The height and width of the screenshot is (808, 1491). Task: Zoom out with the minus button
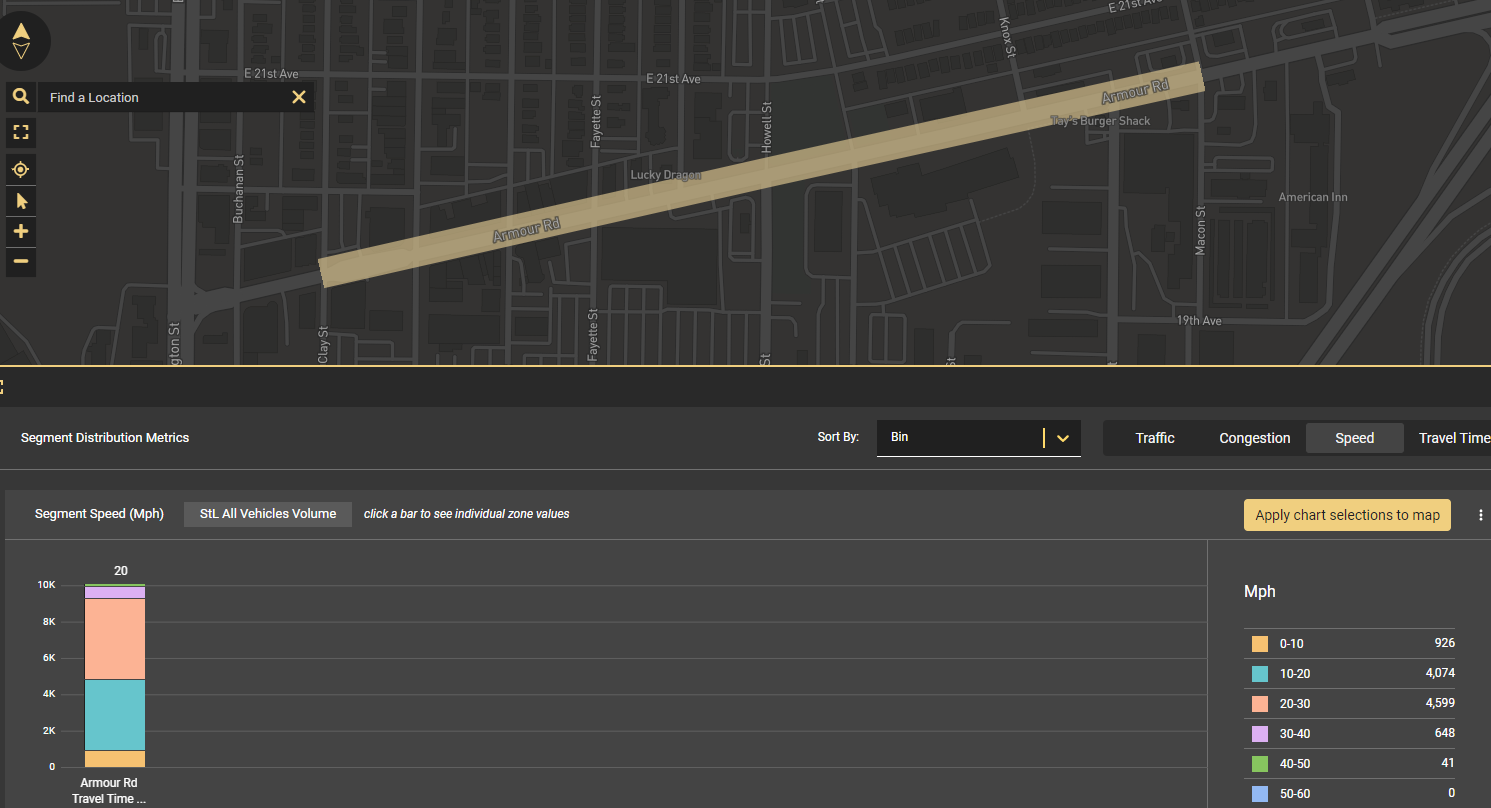(21, 262)
